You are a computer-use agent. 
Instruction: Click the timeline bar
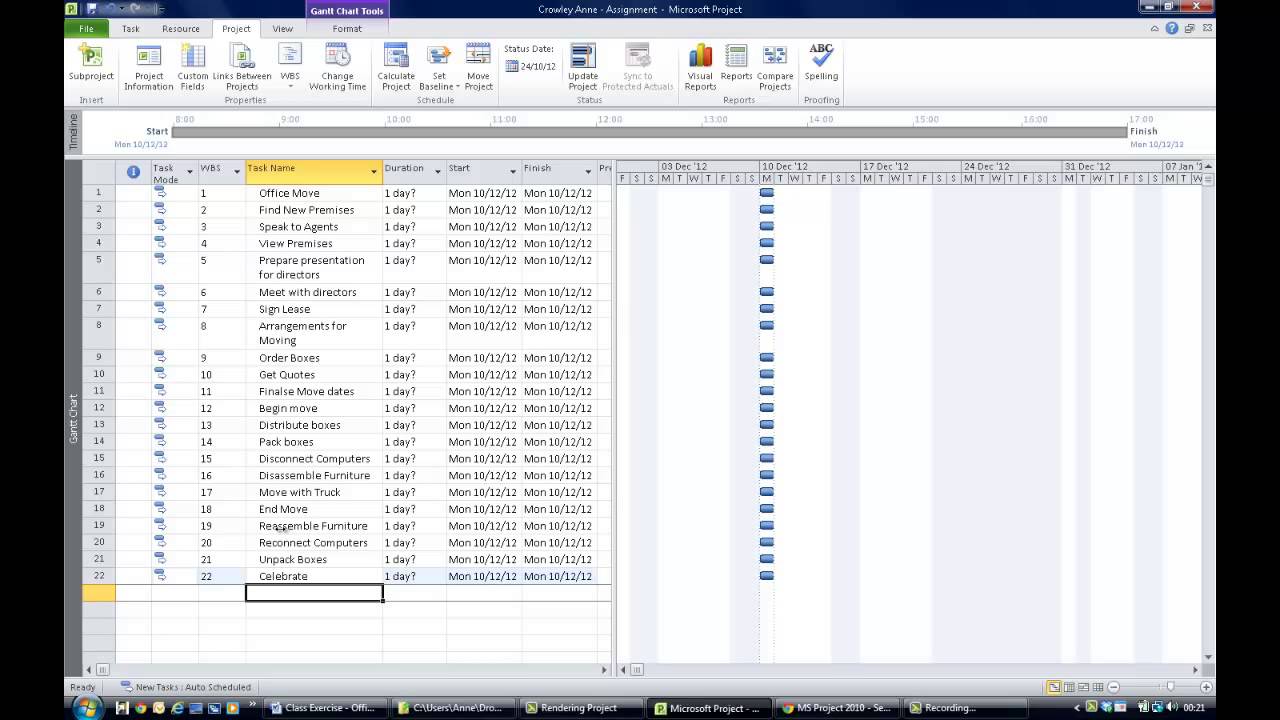pyautogui.click(x=649, y=132)
